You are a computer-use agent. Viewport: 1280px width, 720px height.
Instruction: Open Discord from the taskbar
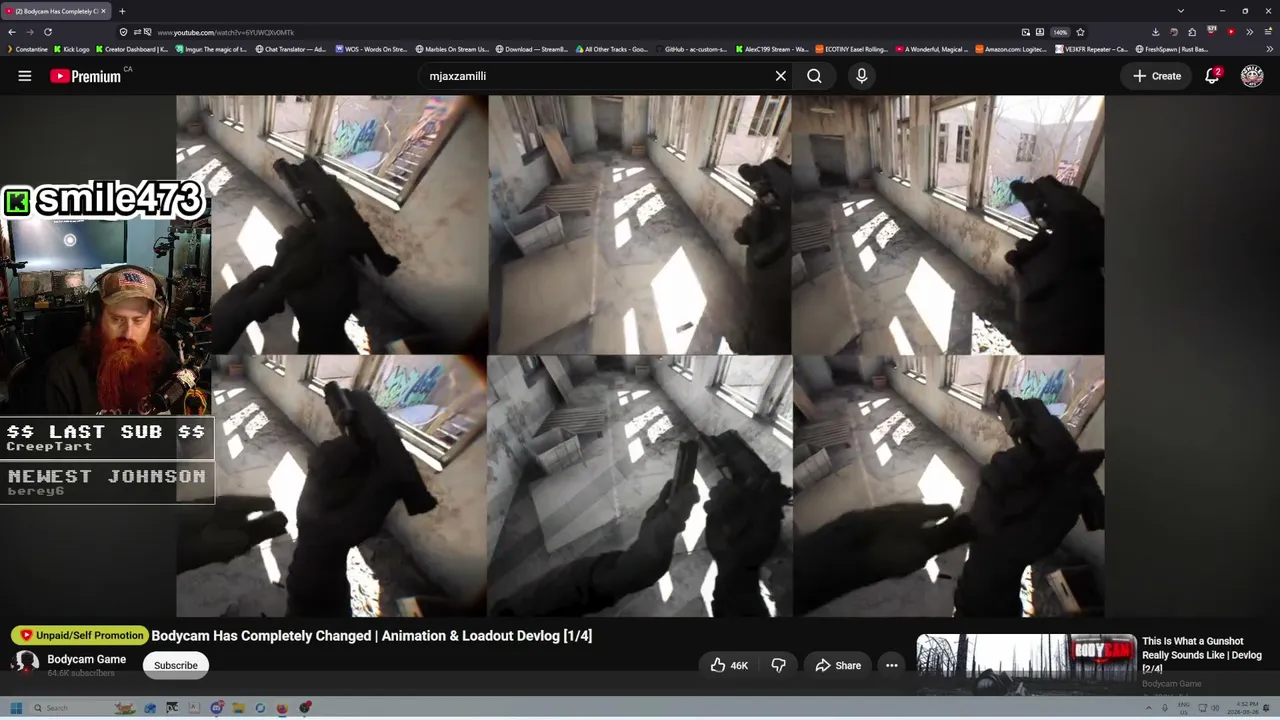pos(216,708)
